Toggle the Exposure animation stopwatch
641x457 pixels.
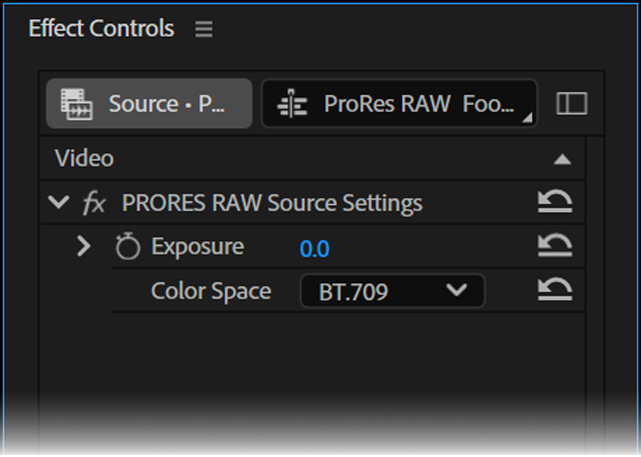click(x=128, y=246)
